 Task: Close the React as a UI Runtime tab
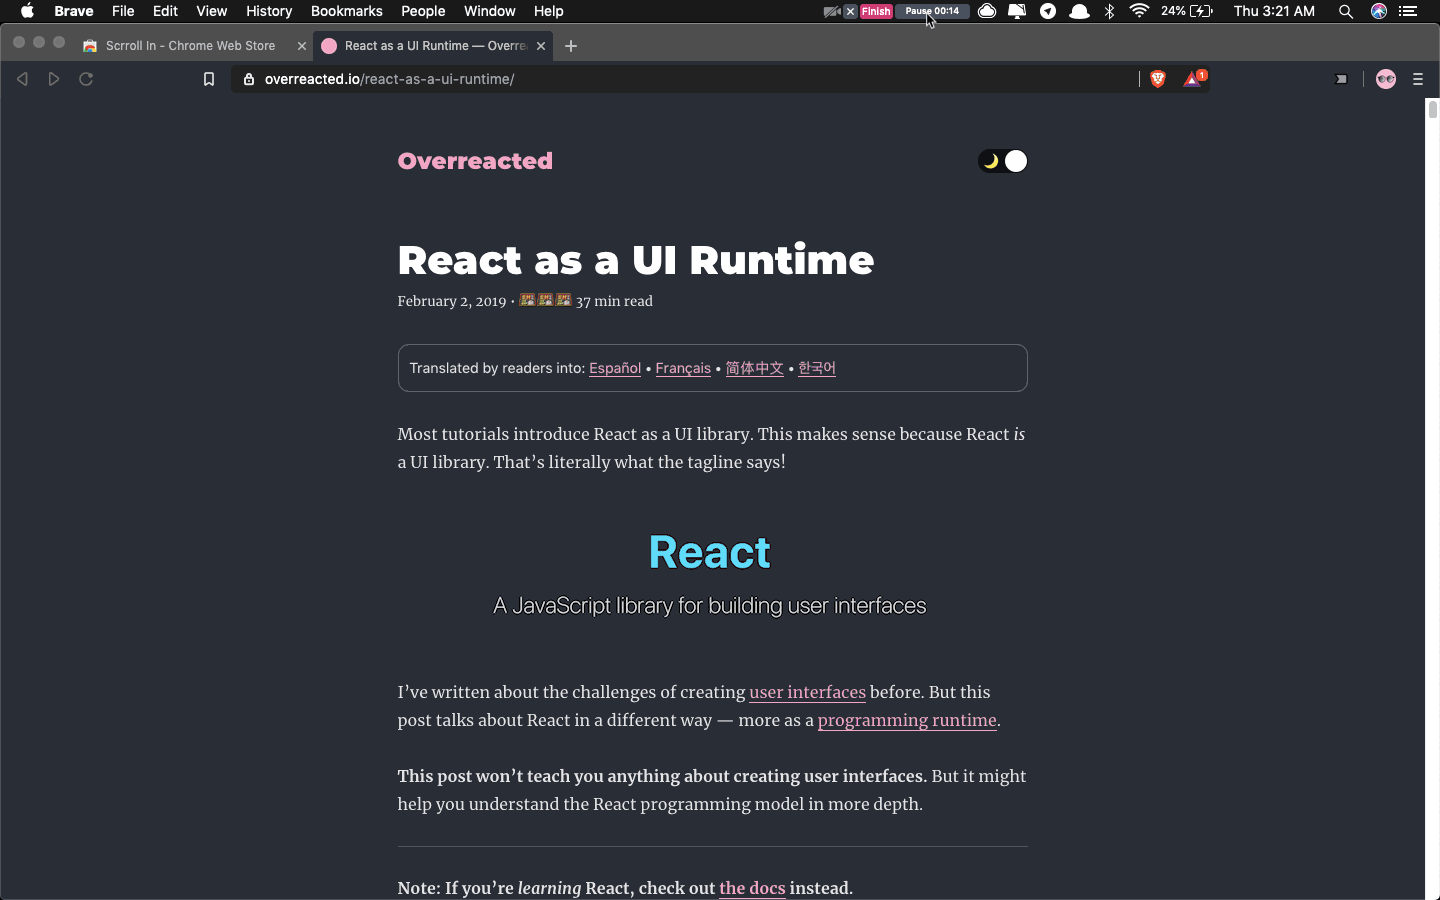coord(541,46)
